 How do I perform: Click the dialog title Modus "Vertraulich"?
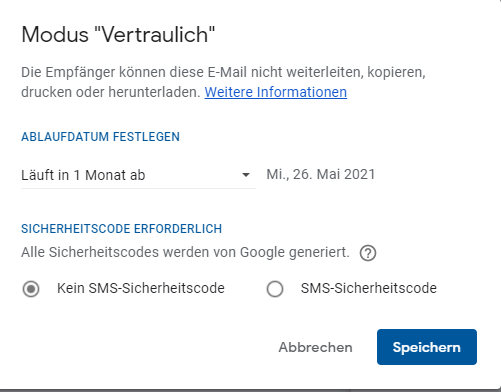(x=118, y=35)
